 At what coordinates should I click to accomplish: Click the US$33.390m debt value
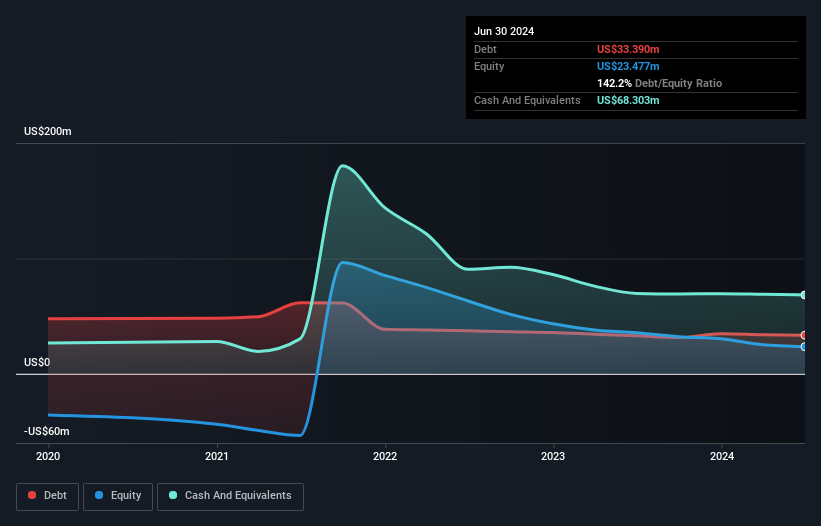point(628,49)
